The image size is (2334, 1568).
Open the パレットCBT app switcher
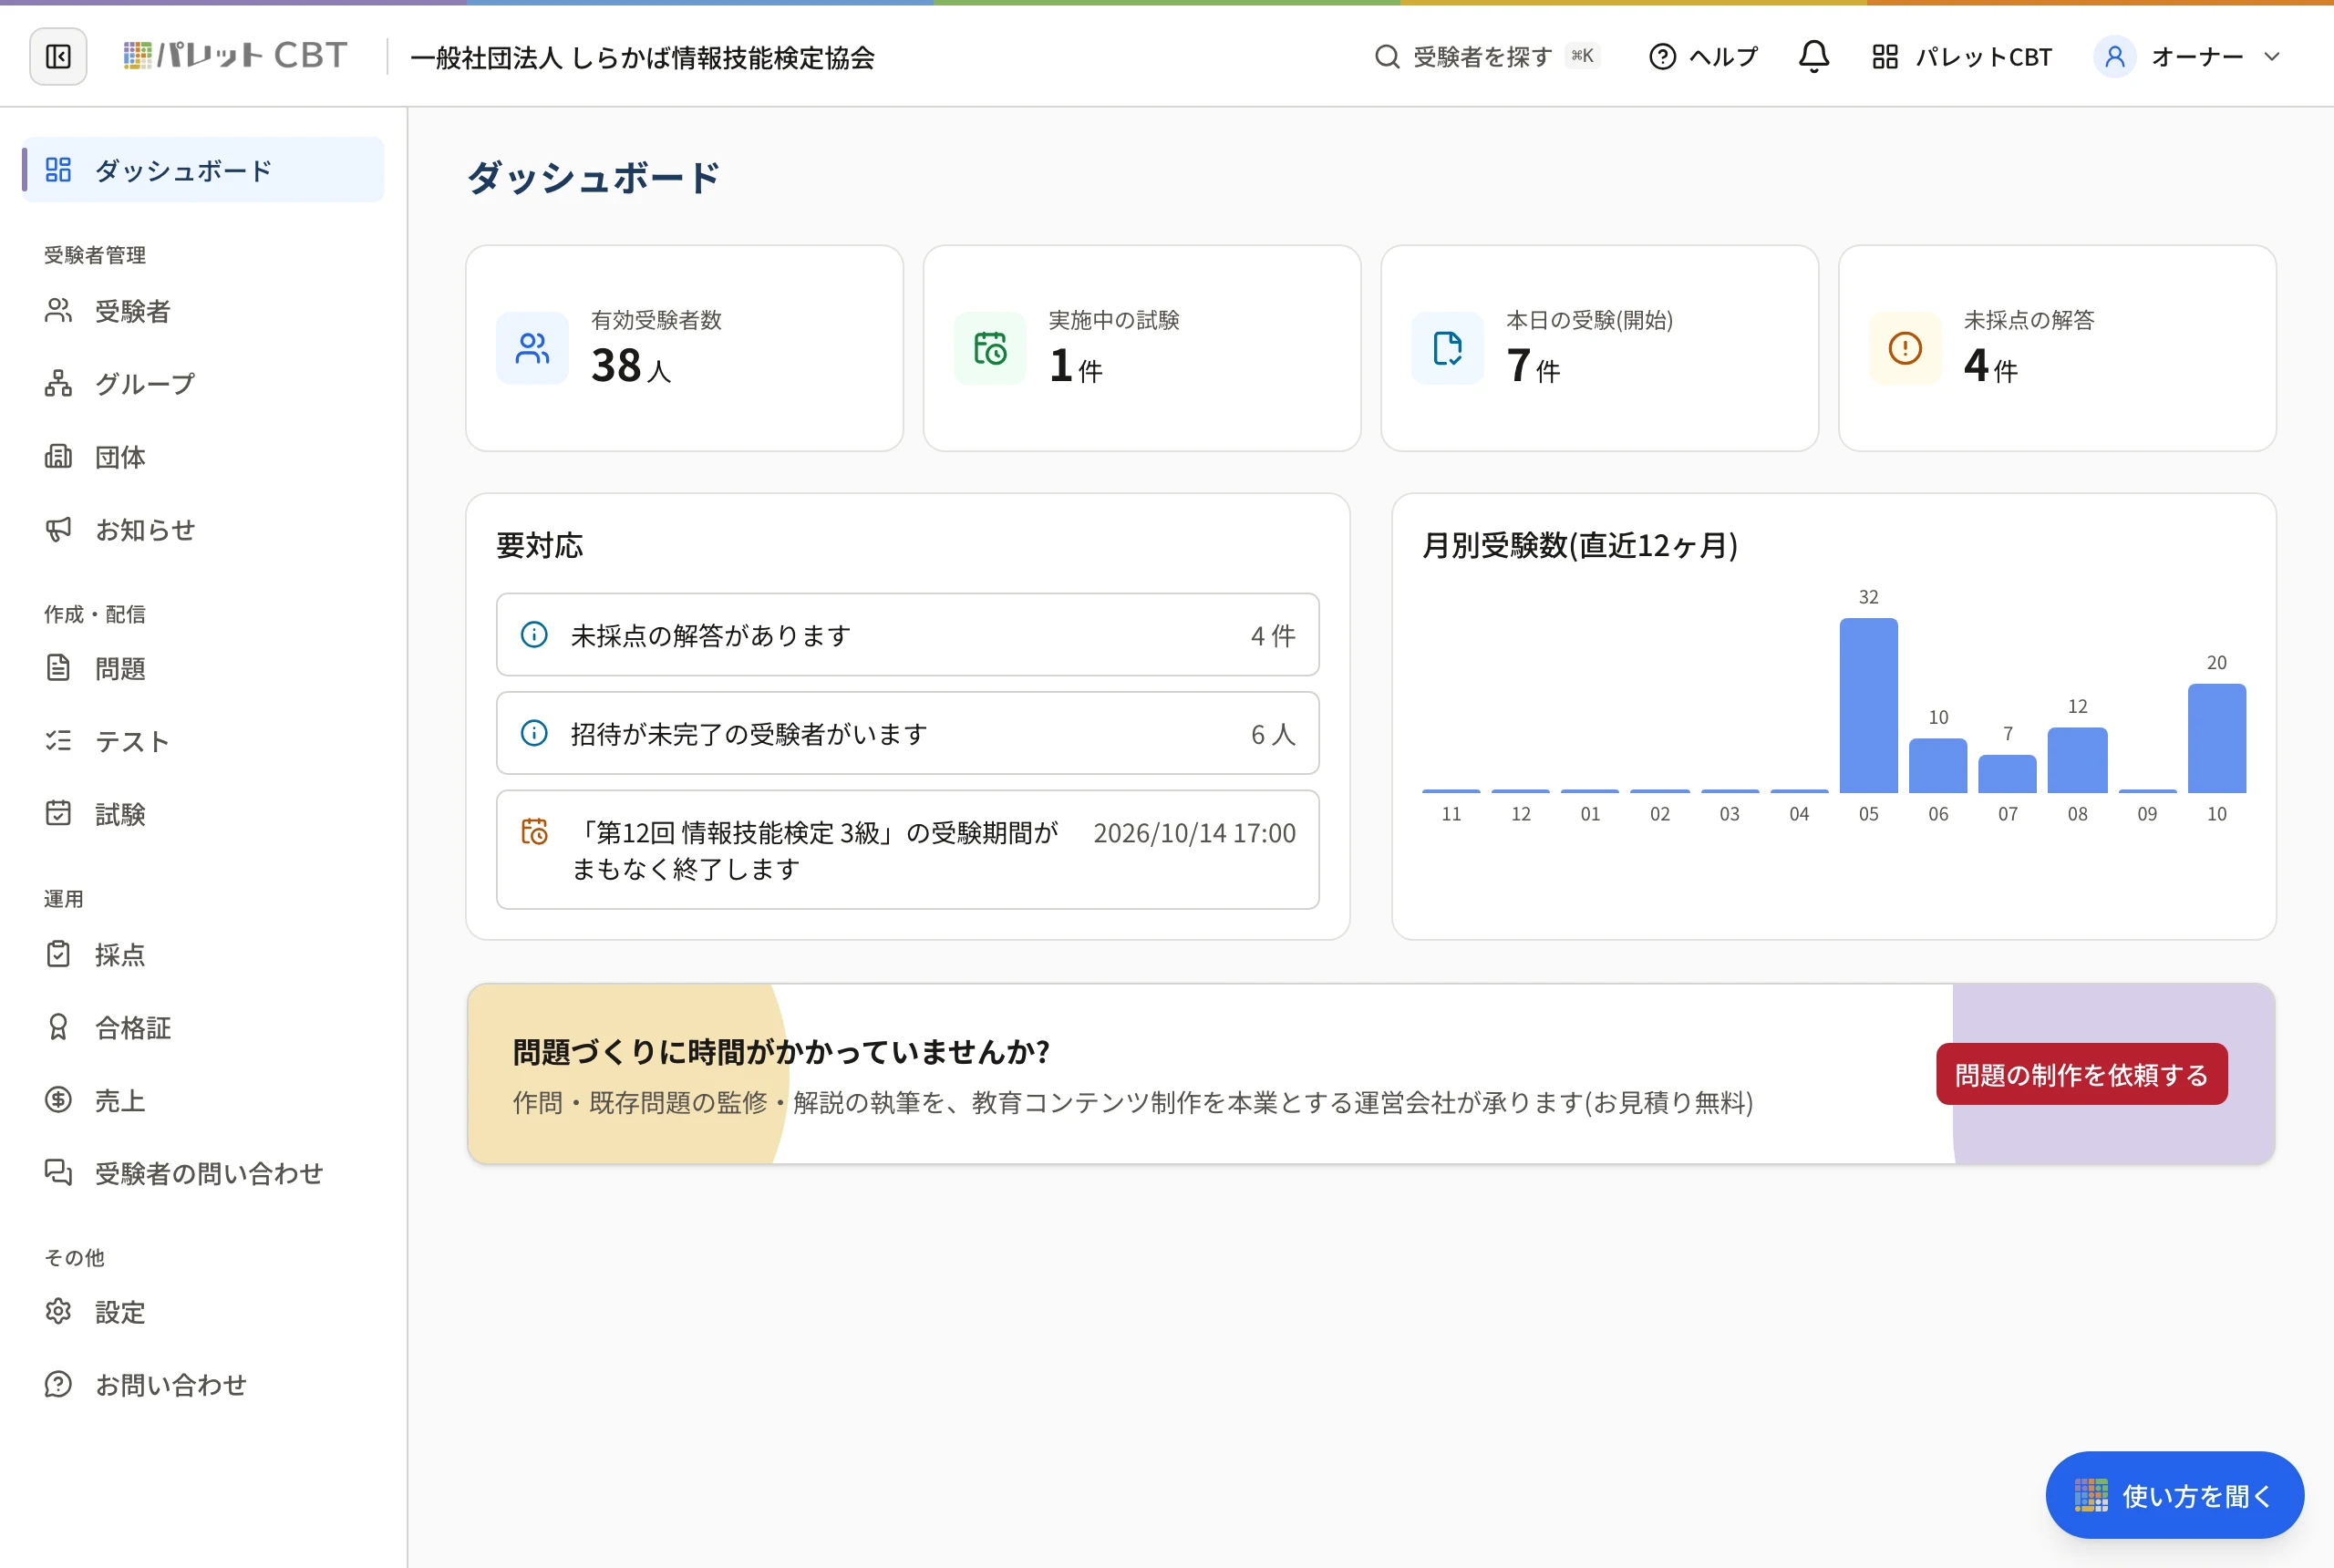point(1962,57)
